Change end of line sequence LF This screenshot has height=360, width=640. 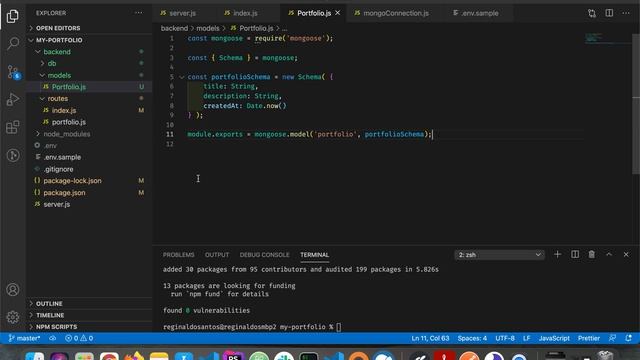(x=527, y=338)
